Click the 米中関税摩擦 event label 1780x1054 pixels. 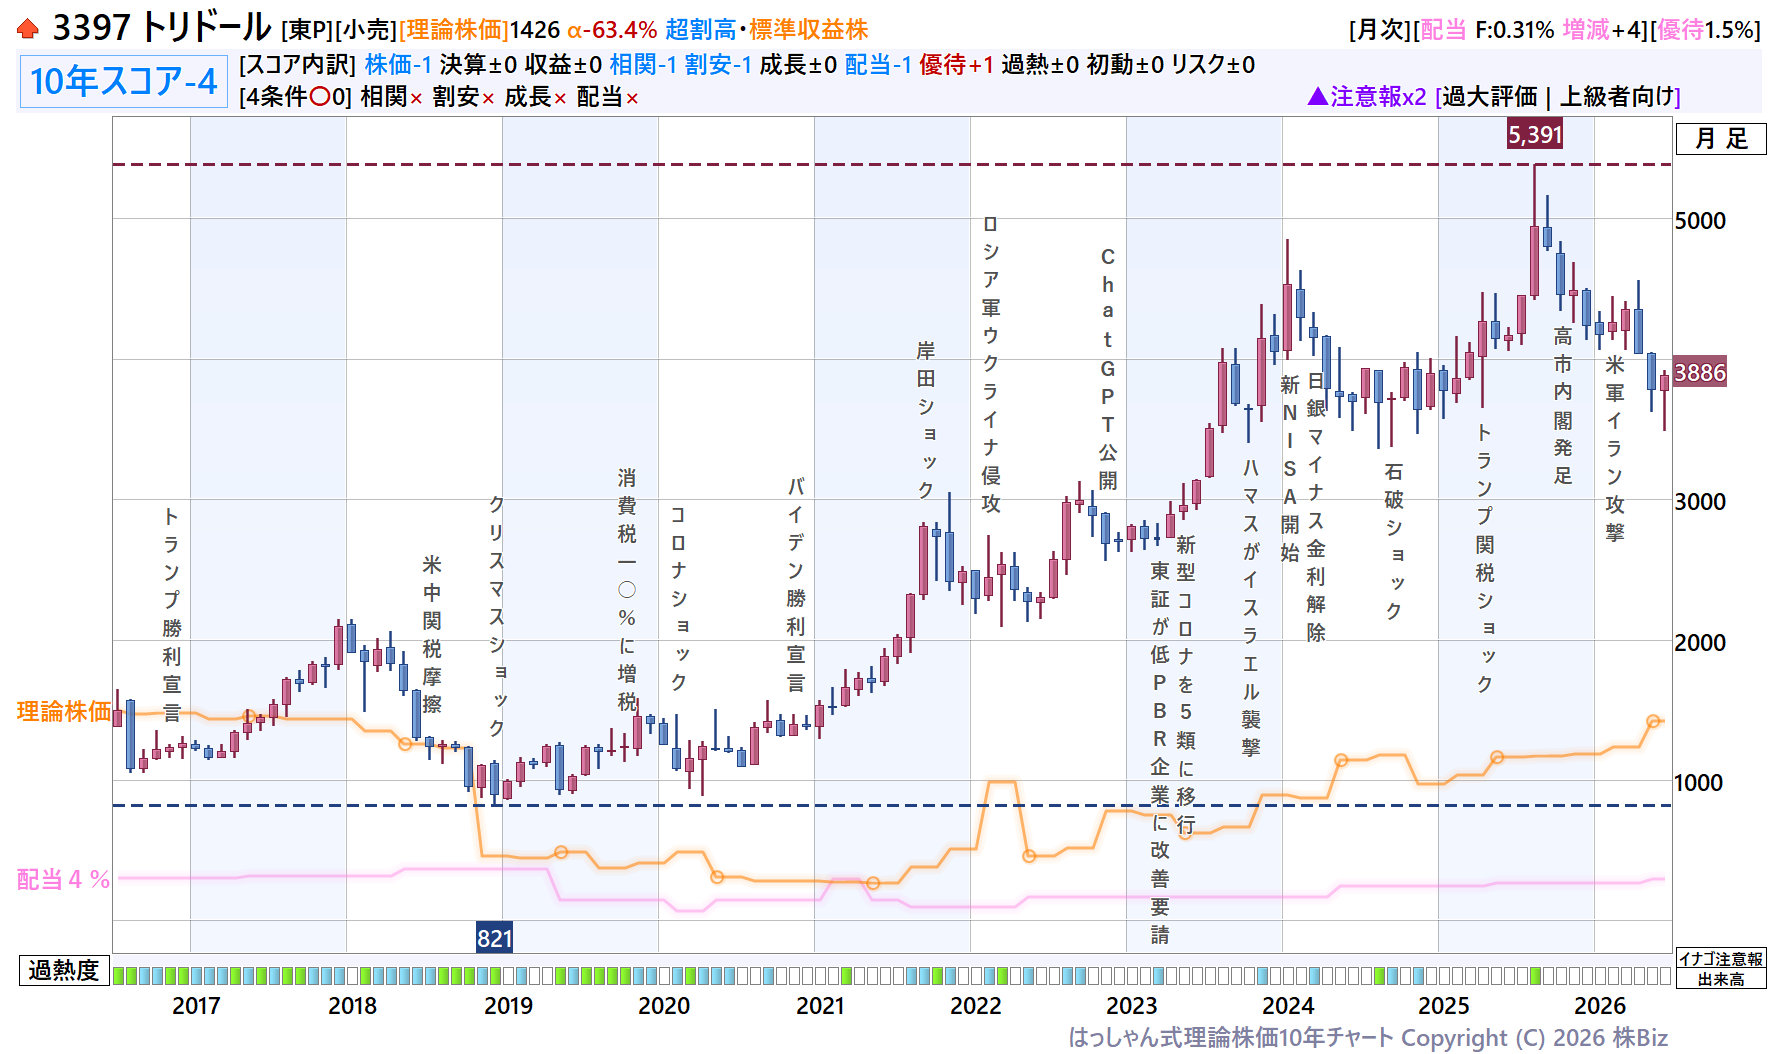click(432, 634)
